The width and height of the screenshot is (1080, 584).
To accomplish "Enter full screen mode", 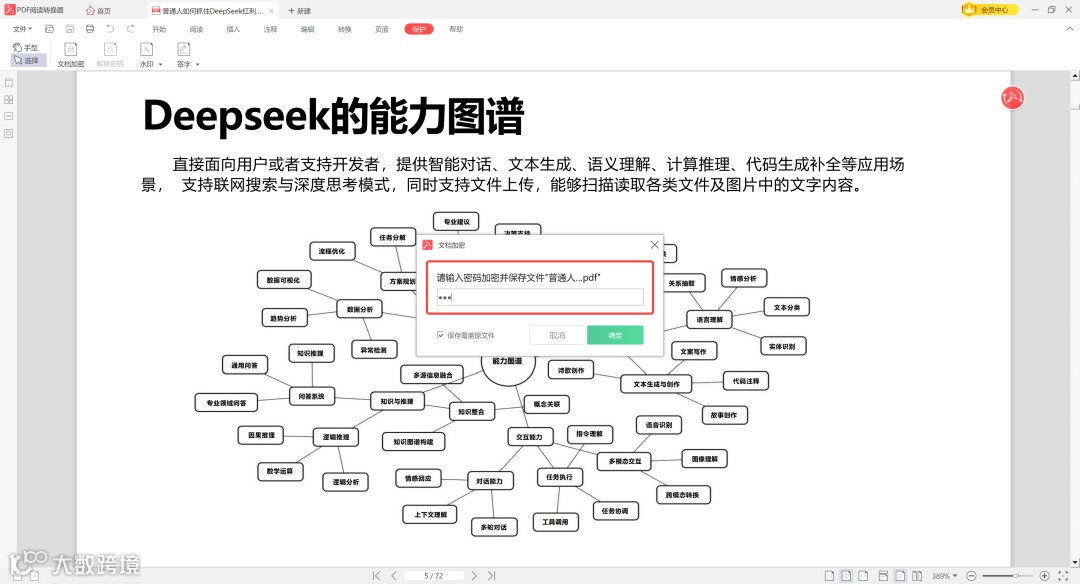I will click(x=1063, y=576).
